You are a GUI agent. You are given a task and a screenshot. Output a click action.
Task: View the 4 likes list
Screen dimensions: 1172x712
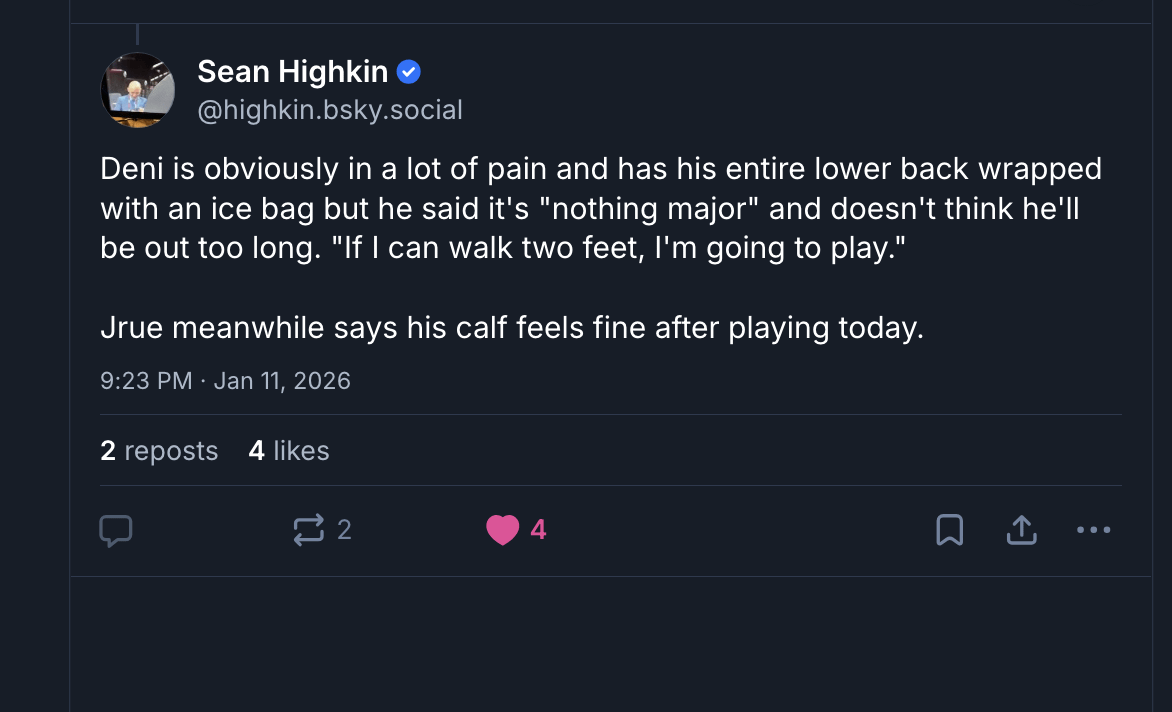(288, 451)
